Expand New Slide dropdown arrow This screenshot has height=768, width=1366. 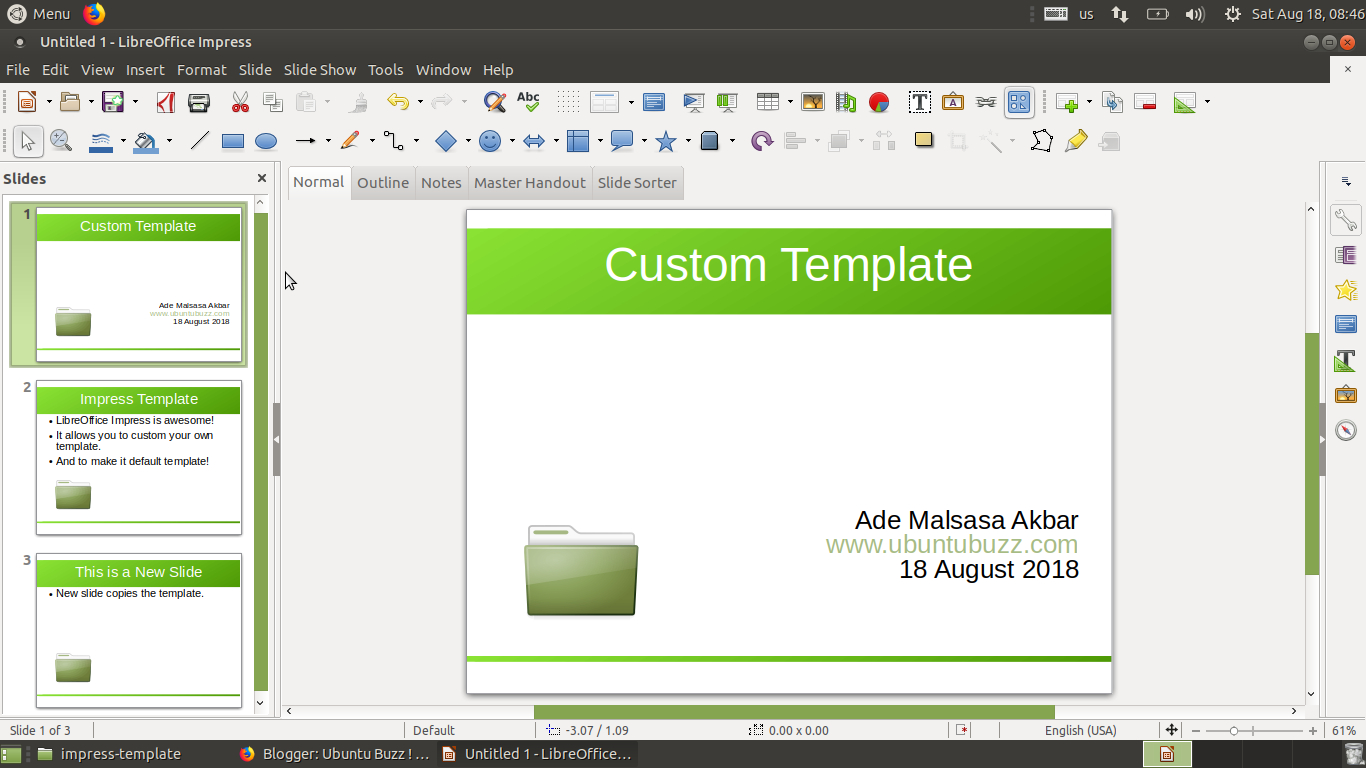[1089, 102]
